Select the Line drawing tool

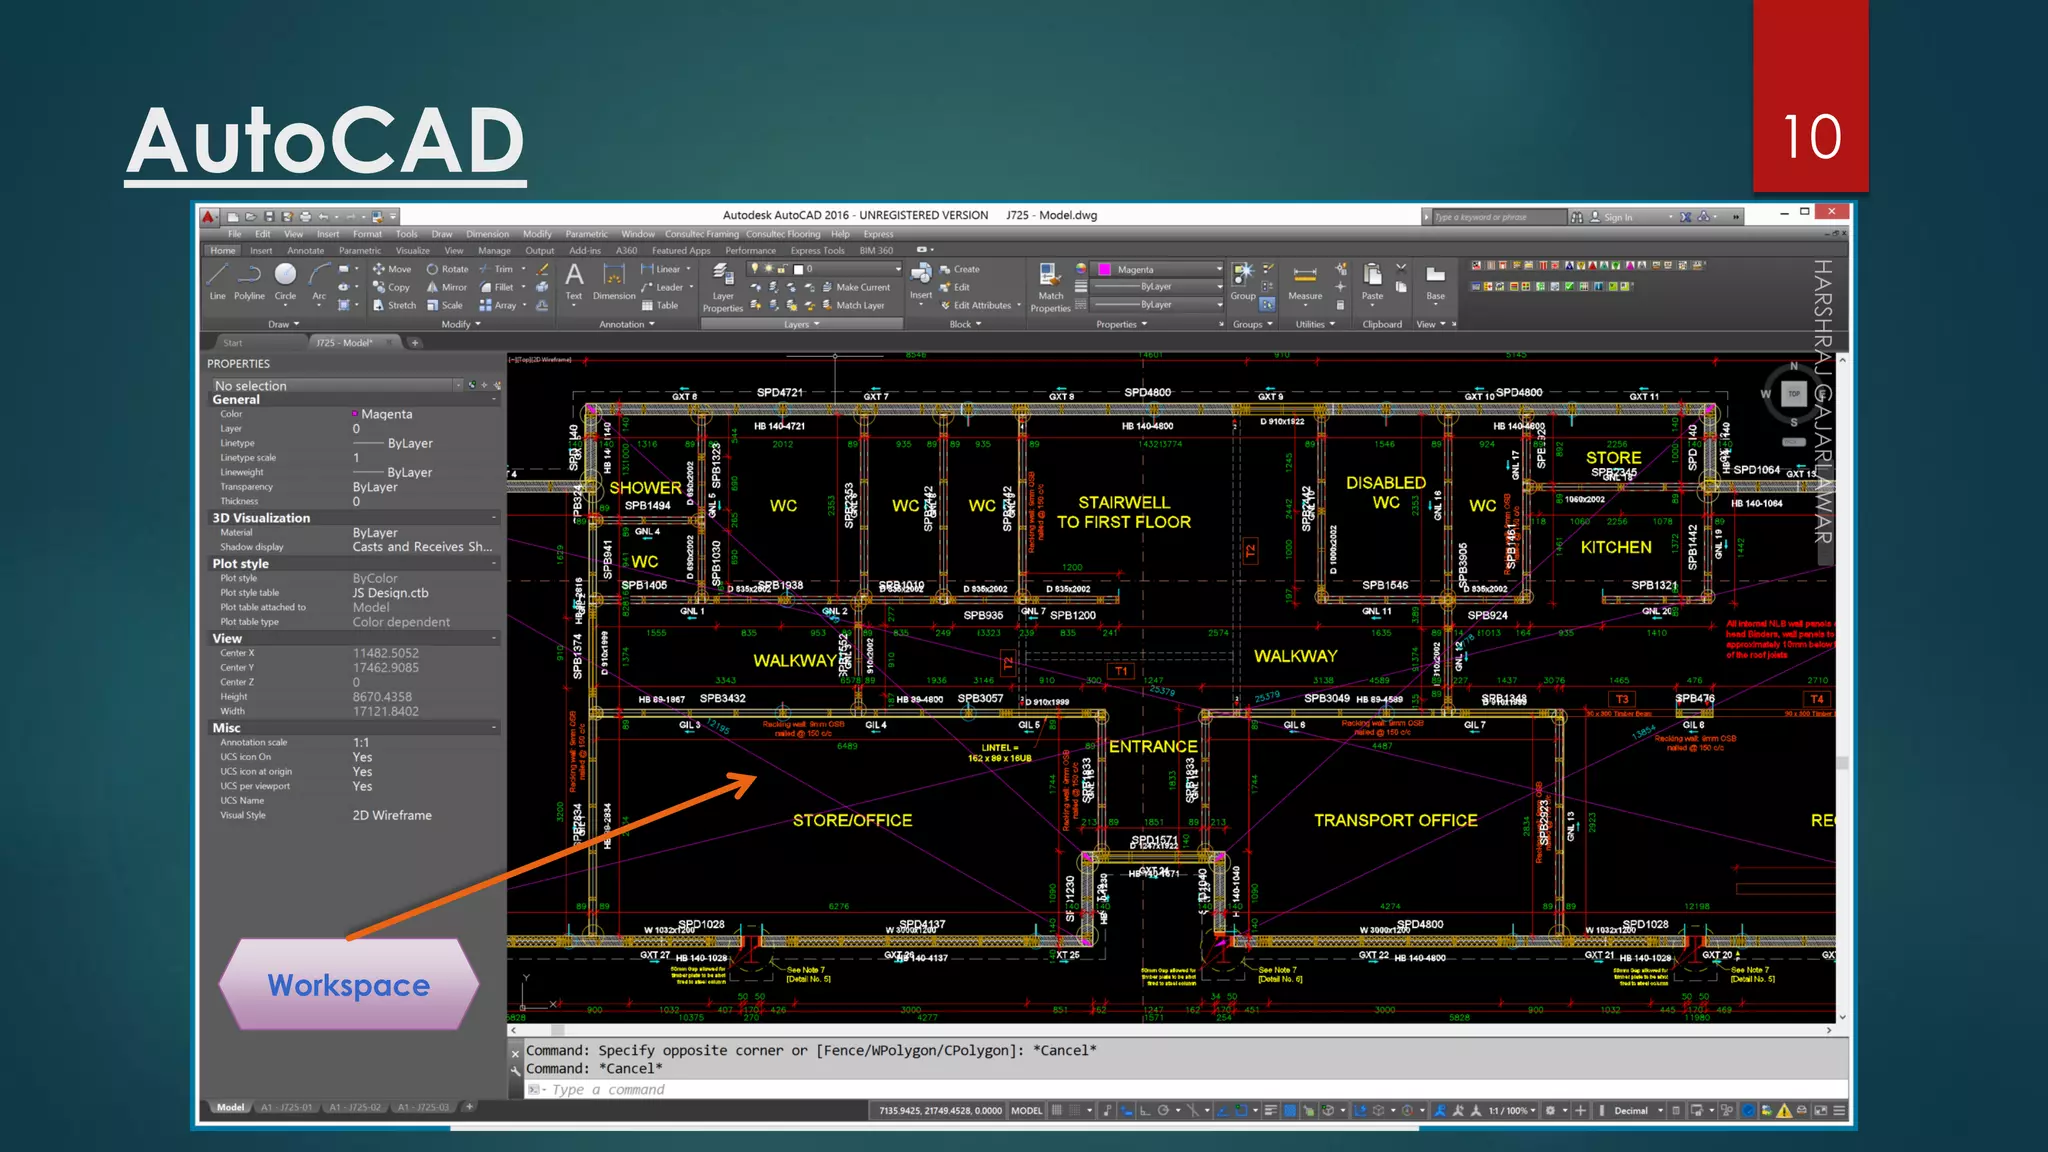coord(217,282)
